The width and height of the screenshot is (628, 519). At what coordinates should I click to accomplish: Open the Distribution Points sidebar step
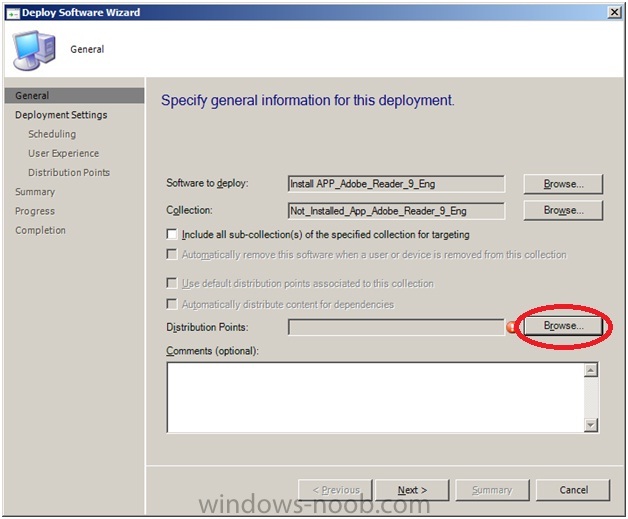tap(69, 173)
